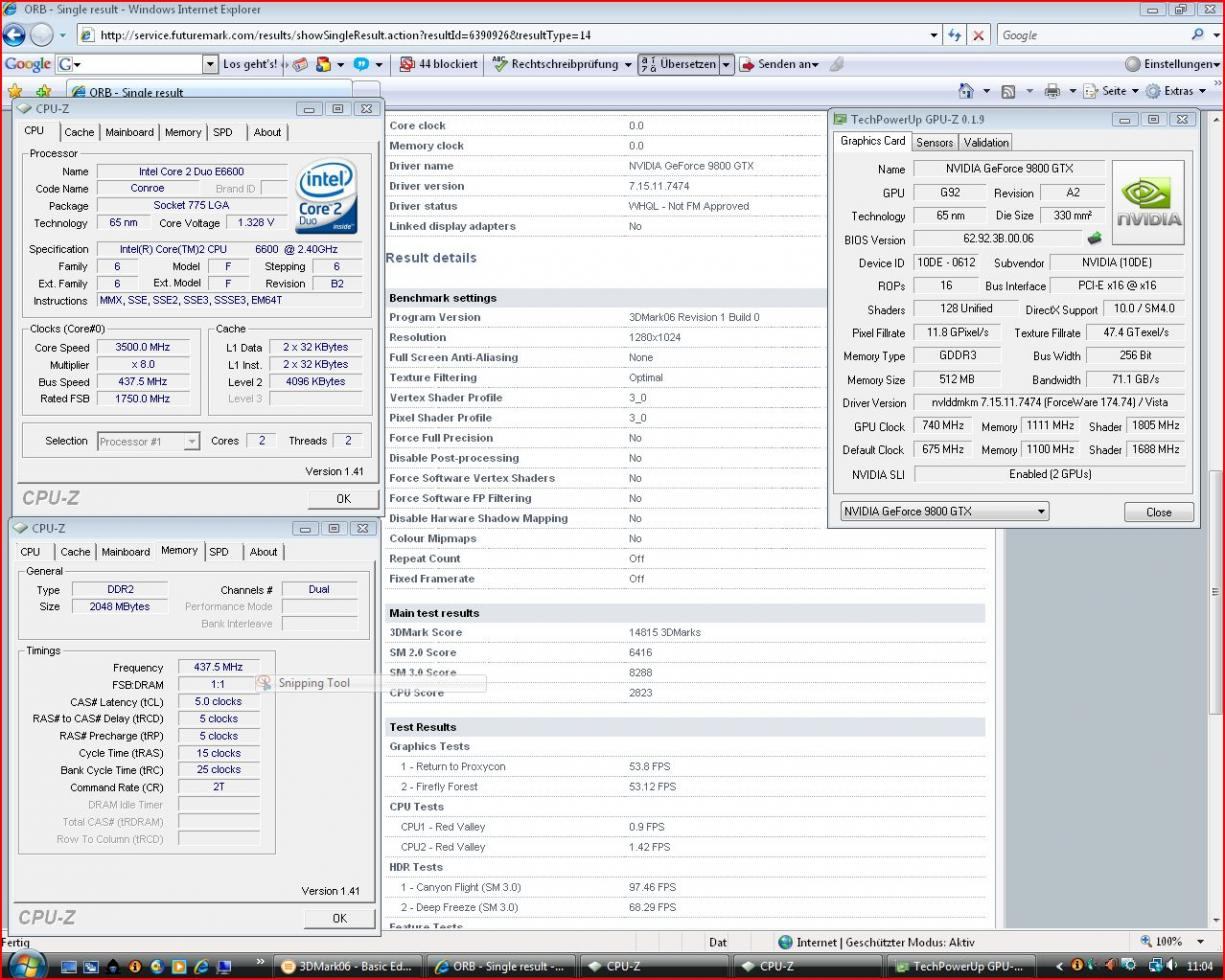Click the Einstellungen button on the Google toolbar
Viewport: 1225px width, 980px height.
[1171, 64]
